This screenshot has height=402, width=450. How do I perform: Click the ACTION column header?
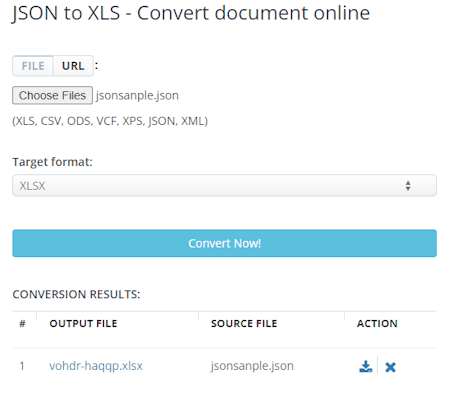coord(377,324)
